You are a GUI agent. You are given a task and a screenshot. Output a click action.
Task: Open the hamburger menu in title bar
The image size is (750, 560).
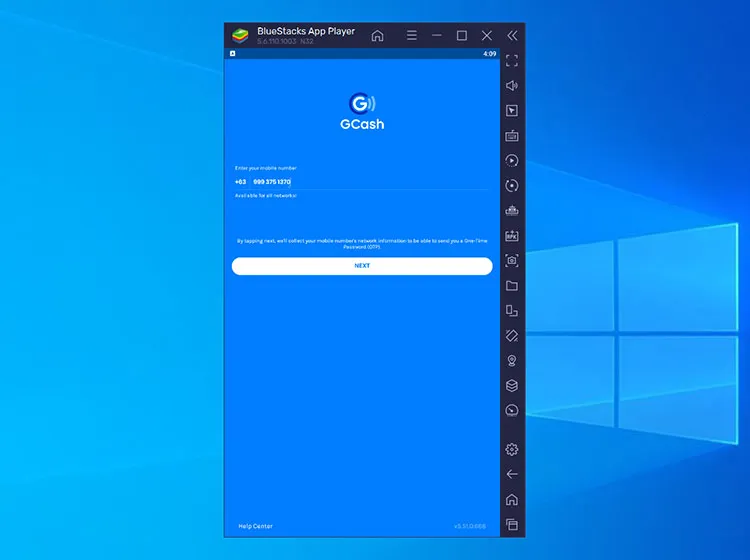(411, 35)
